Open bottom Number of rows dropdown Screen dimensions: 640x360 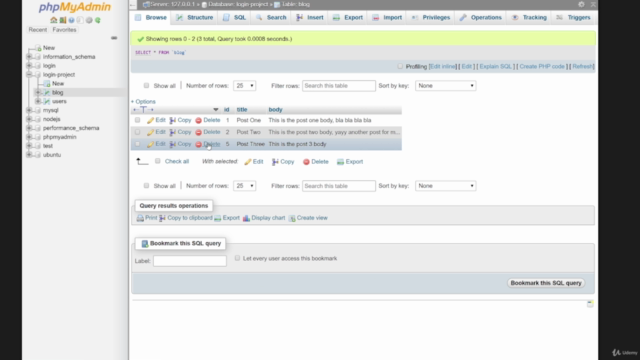point(244,186)
